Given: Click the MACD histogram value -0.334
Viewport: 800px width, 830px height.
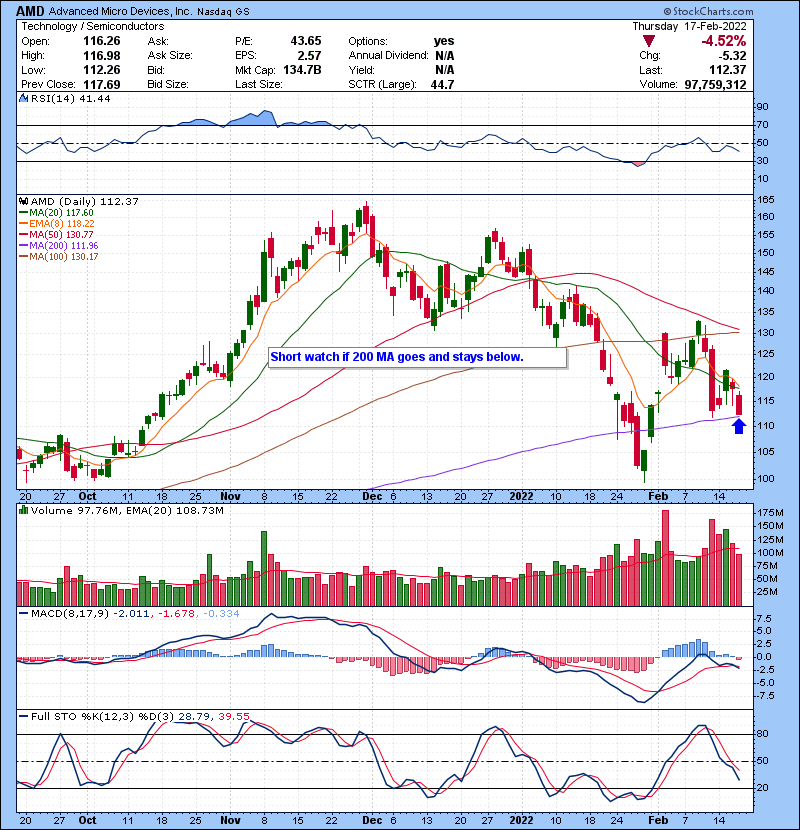Looking at the screenshot, I should click(x=221, y=614).
